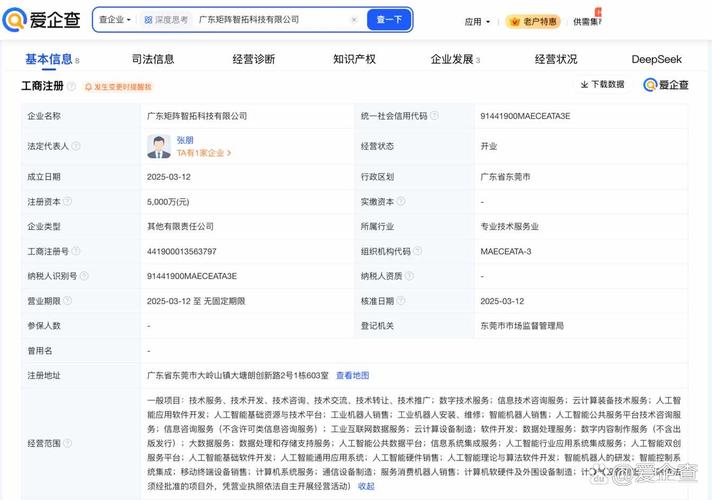
Task: Click help icon next to 组织机构代码
Action: click(417, 251)
